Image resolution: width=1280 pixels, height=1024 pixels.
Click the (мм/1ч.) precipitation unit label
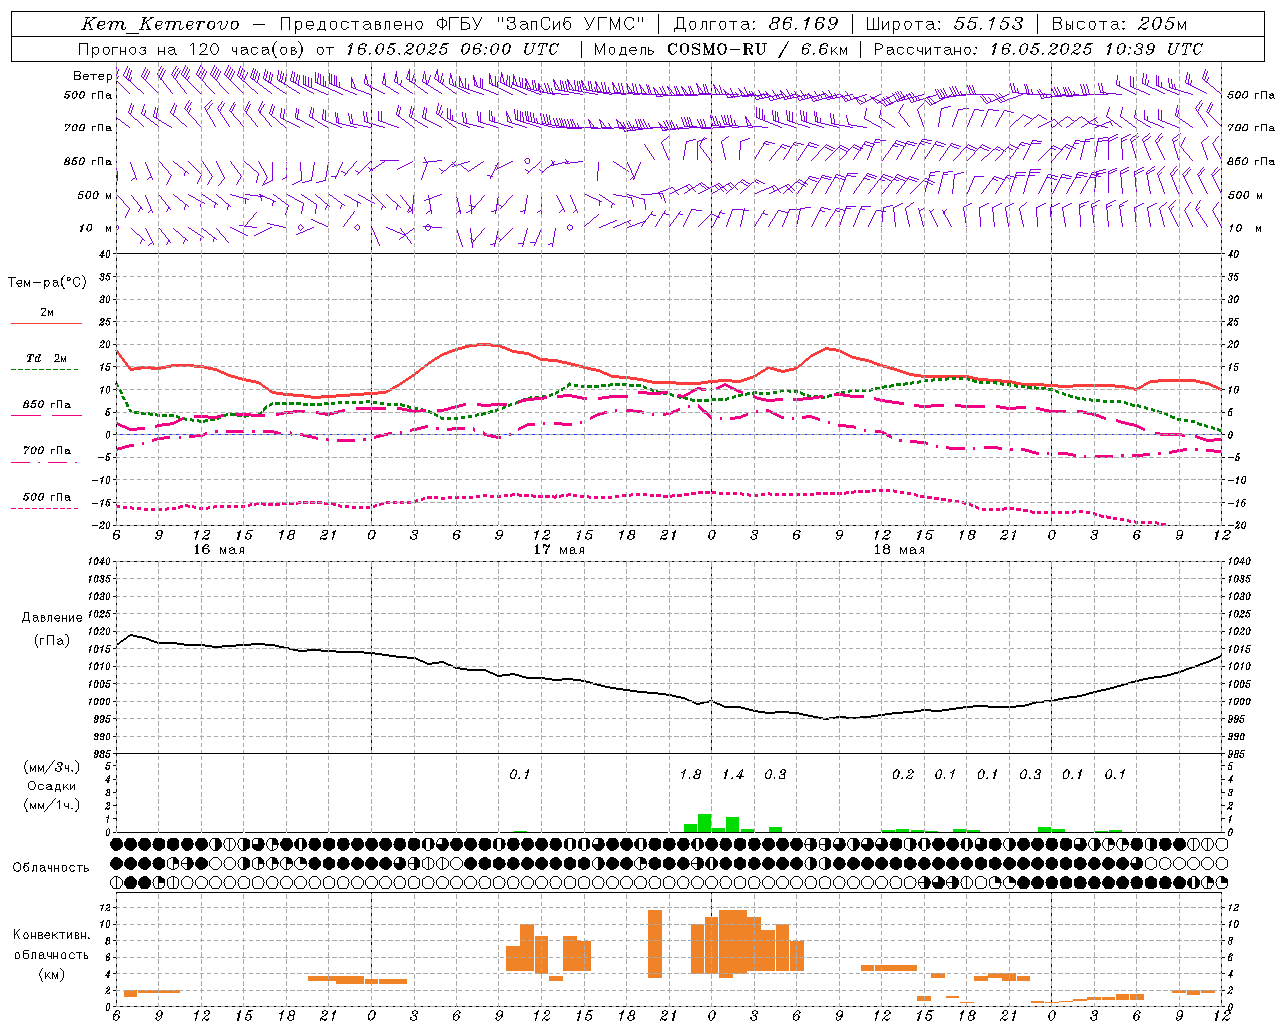click(52, 806)
